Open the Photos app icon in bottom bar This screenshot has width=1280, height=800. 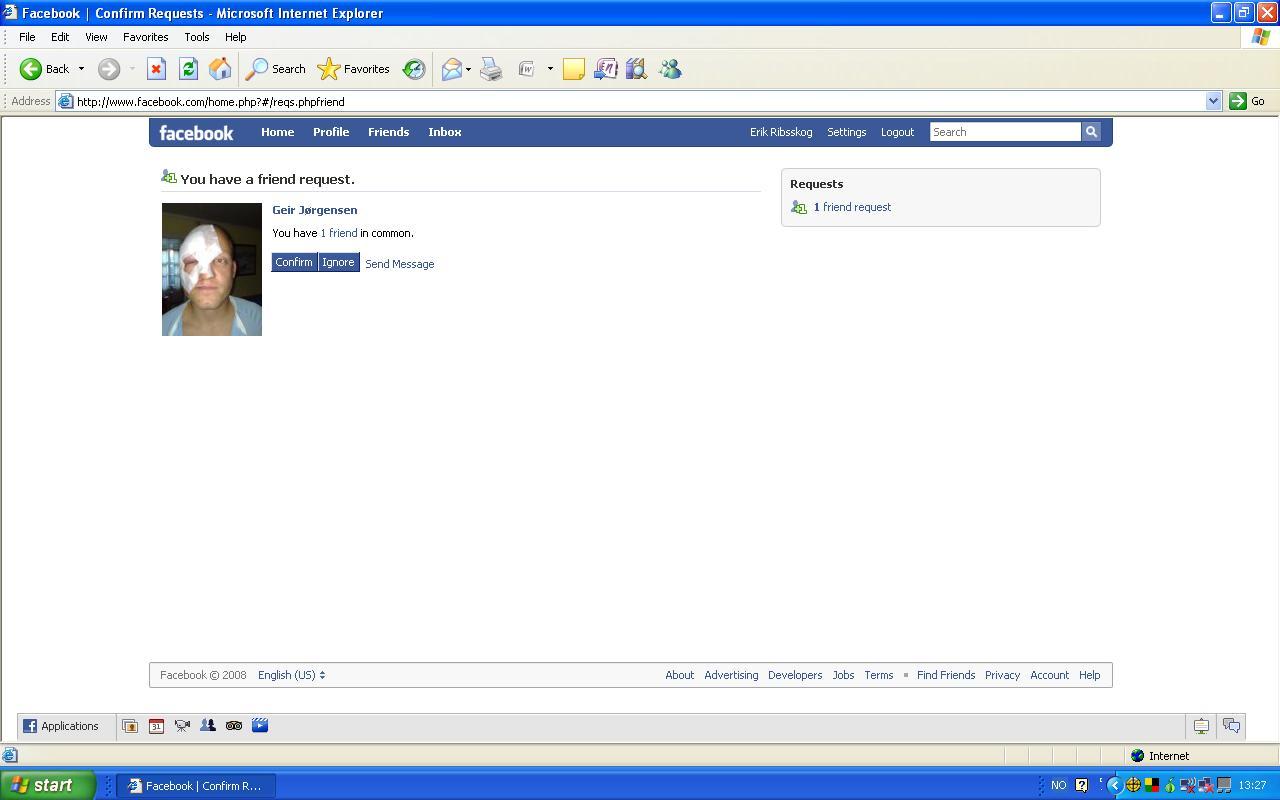click(x=130, y=726)
